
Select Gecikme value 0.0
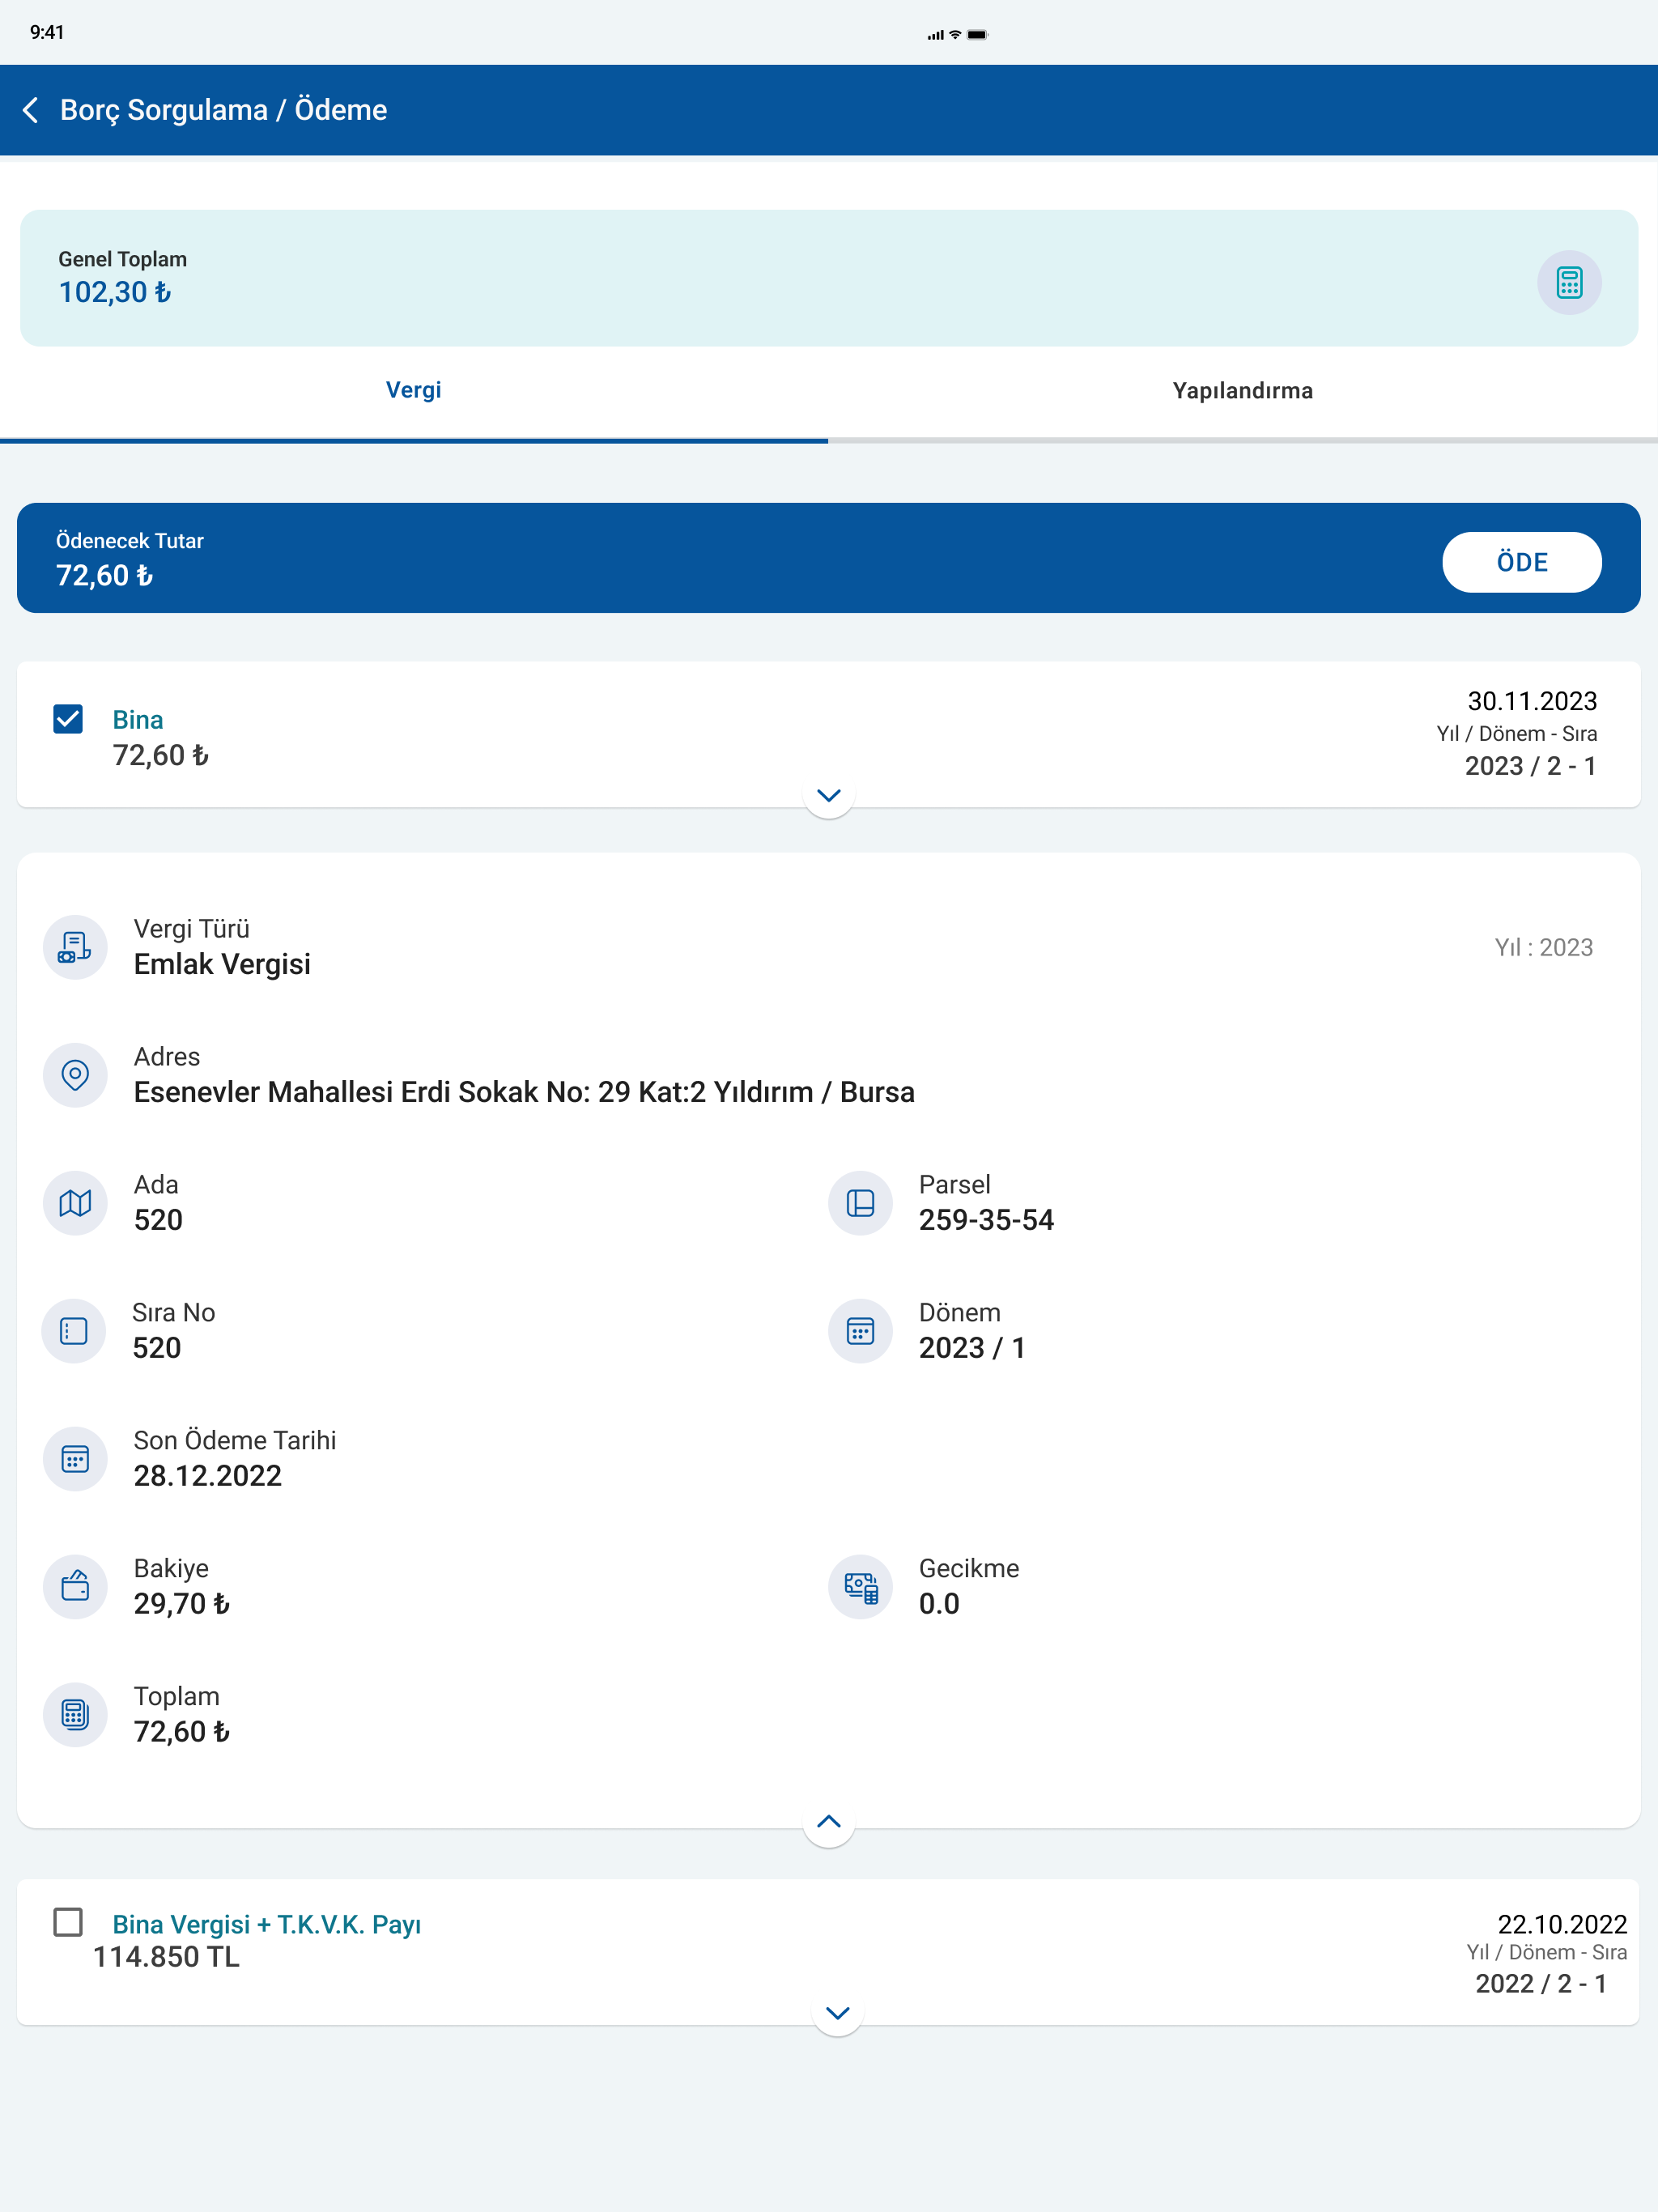point(939,1604)
